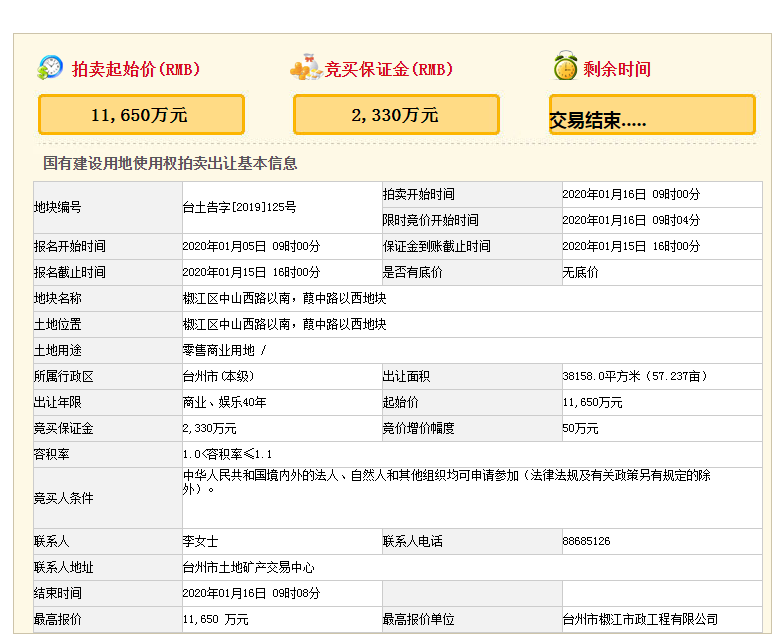The width and height of the screenshot is (781, 637).
Task: Click the 限时竞价开始时间 label cell
Action: (472, 220)
